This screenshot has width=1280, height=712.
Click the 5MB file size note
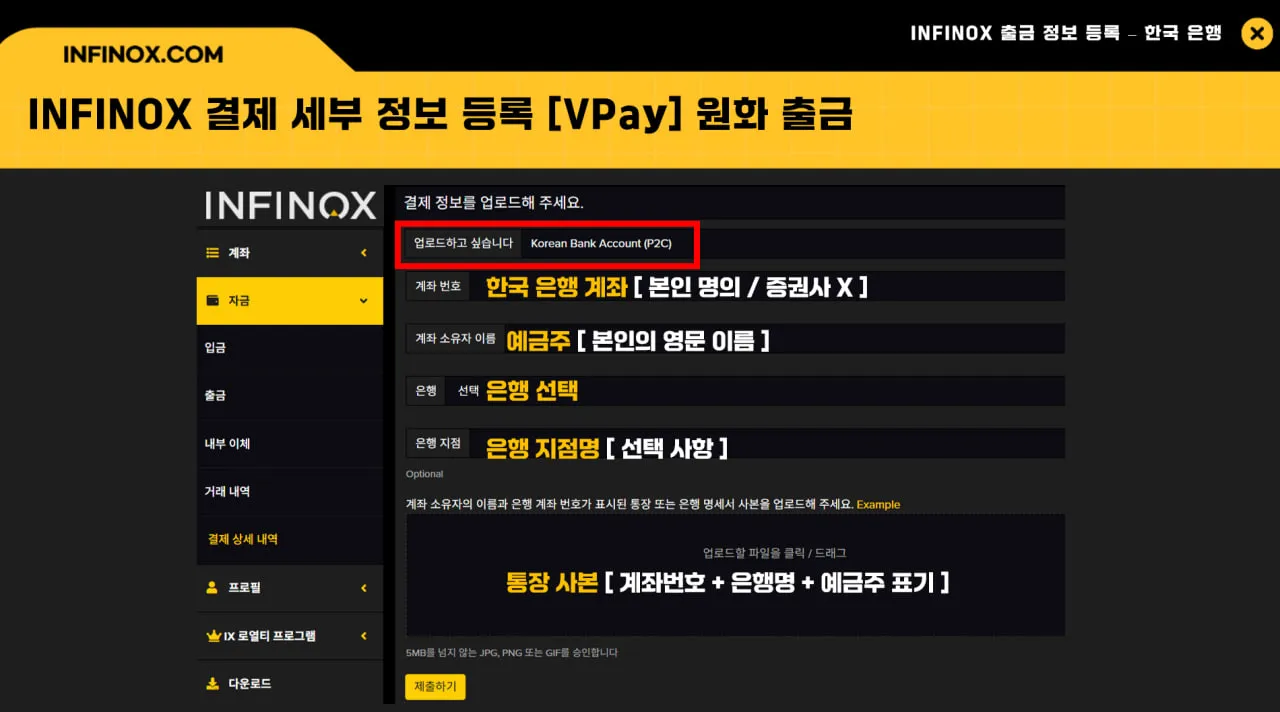coord(512,653)
